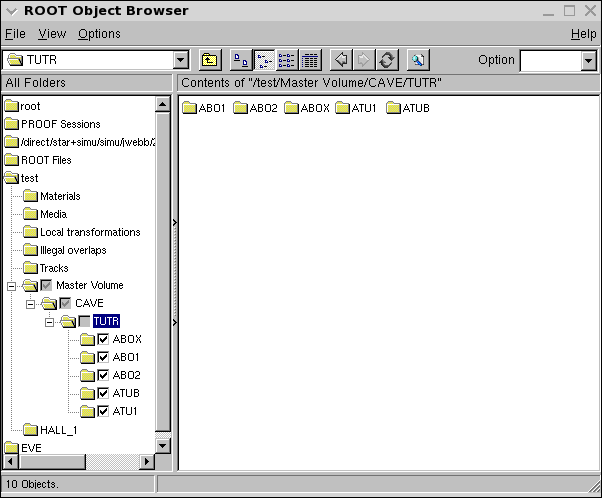Click the tree vertical scrollbar thumb
The image size is (602, 498).
point(163,272)
